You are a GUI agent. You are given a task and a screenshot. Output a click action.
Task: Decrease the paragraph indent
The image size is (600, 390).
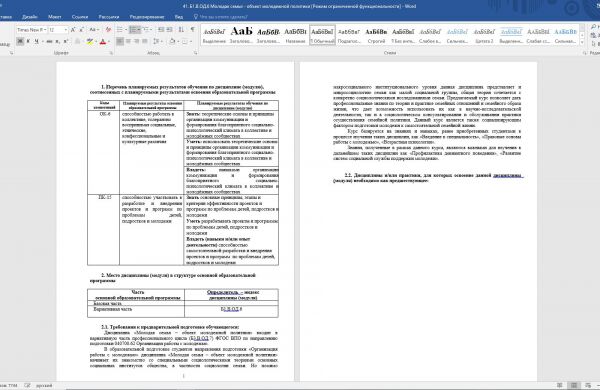coord(161,30)
